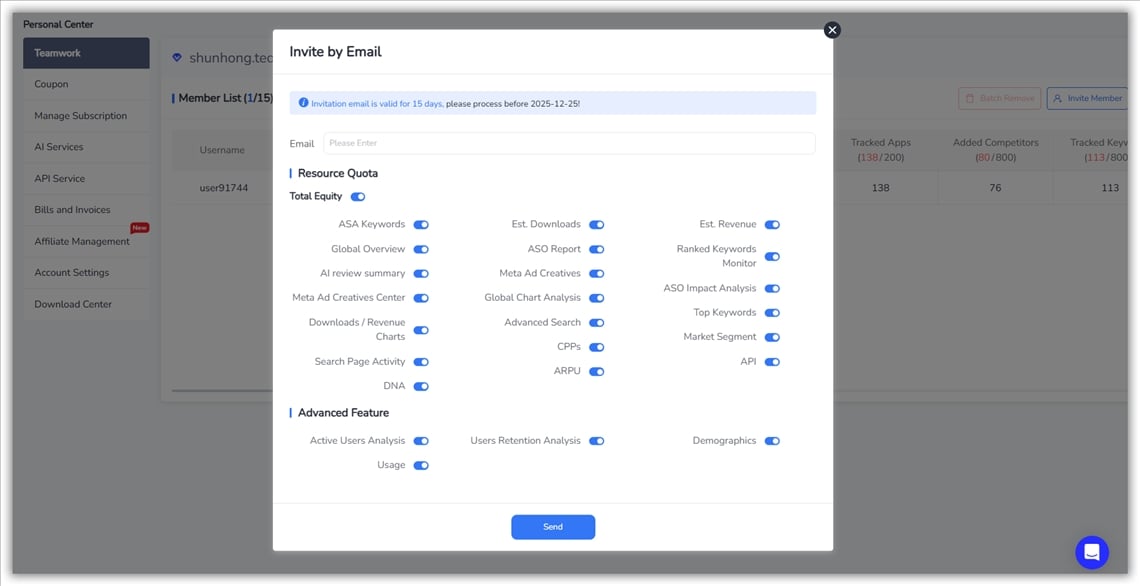This screenshot has height=586, width=1140.
Task: Turn off the DNA toggle
Action: pyautogui.click(x=421, y=386)
